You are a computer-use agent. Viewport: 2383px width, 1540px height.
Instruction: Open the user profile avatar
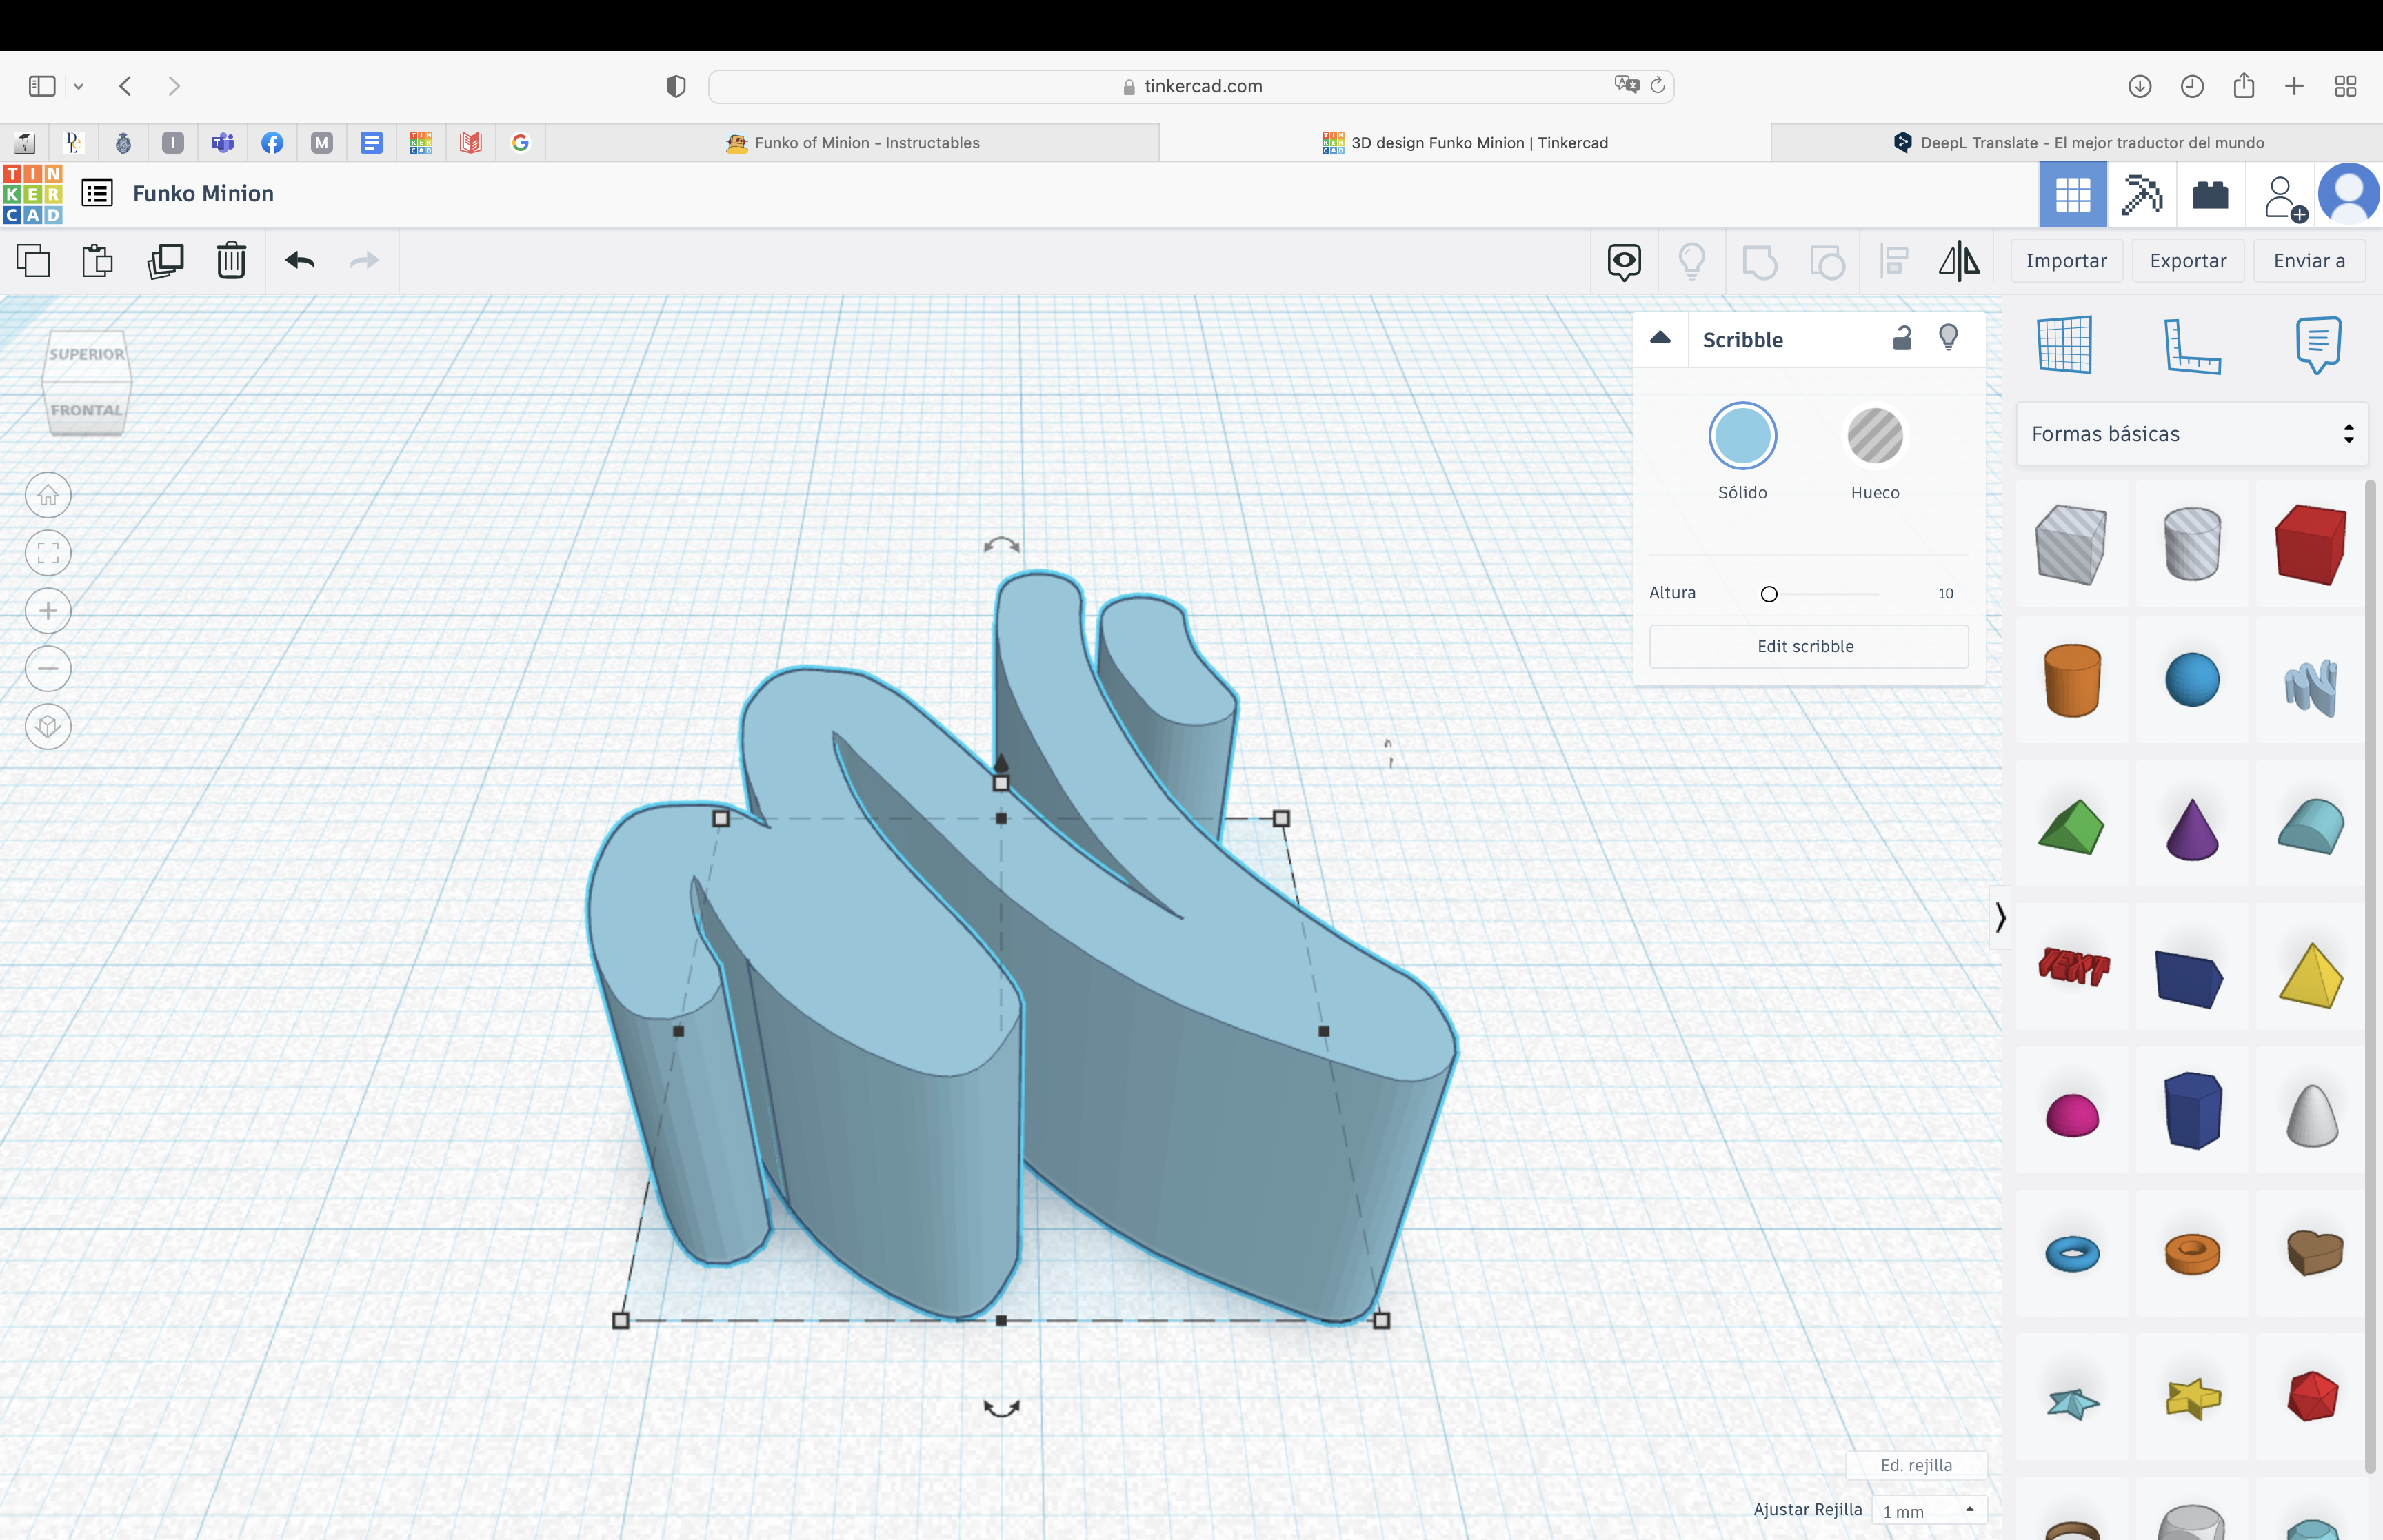(2348, 194)
